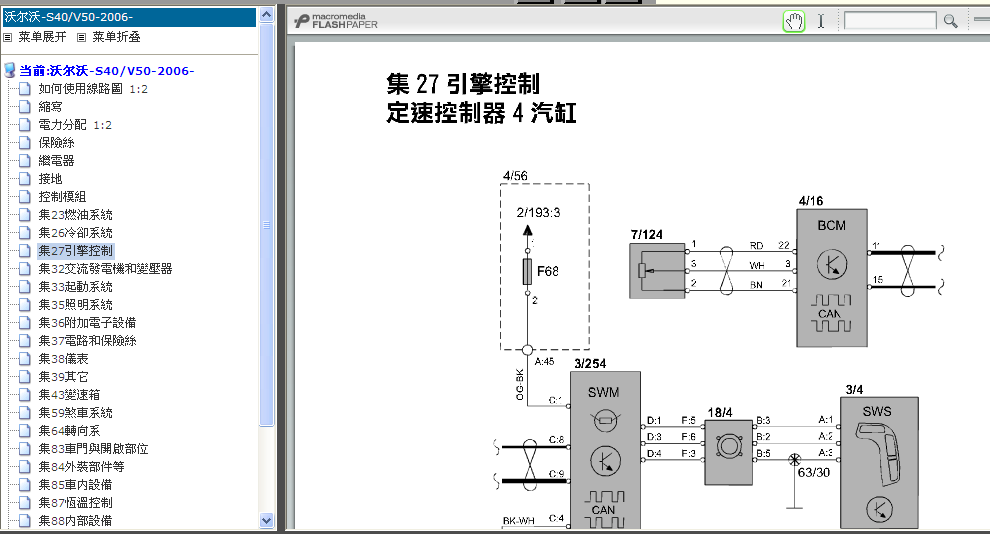The width and height of the screenshot is (990, 534).
Task: Click the 63/30 ground label
Action: [814, 472]
